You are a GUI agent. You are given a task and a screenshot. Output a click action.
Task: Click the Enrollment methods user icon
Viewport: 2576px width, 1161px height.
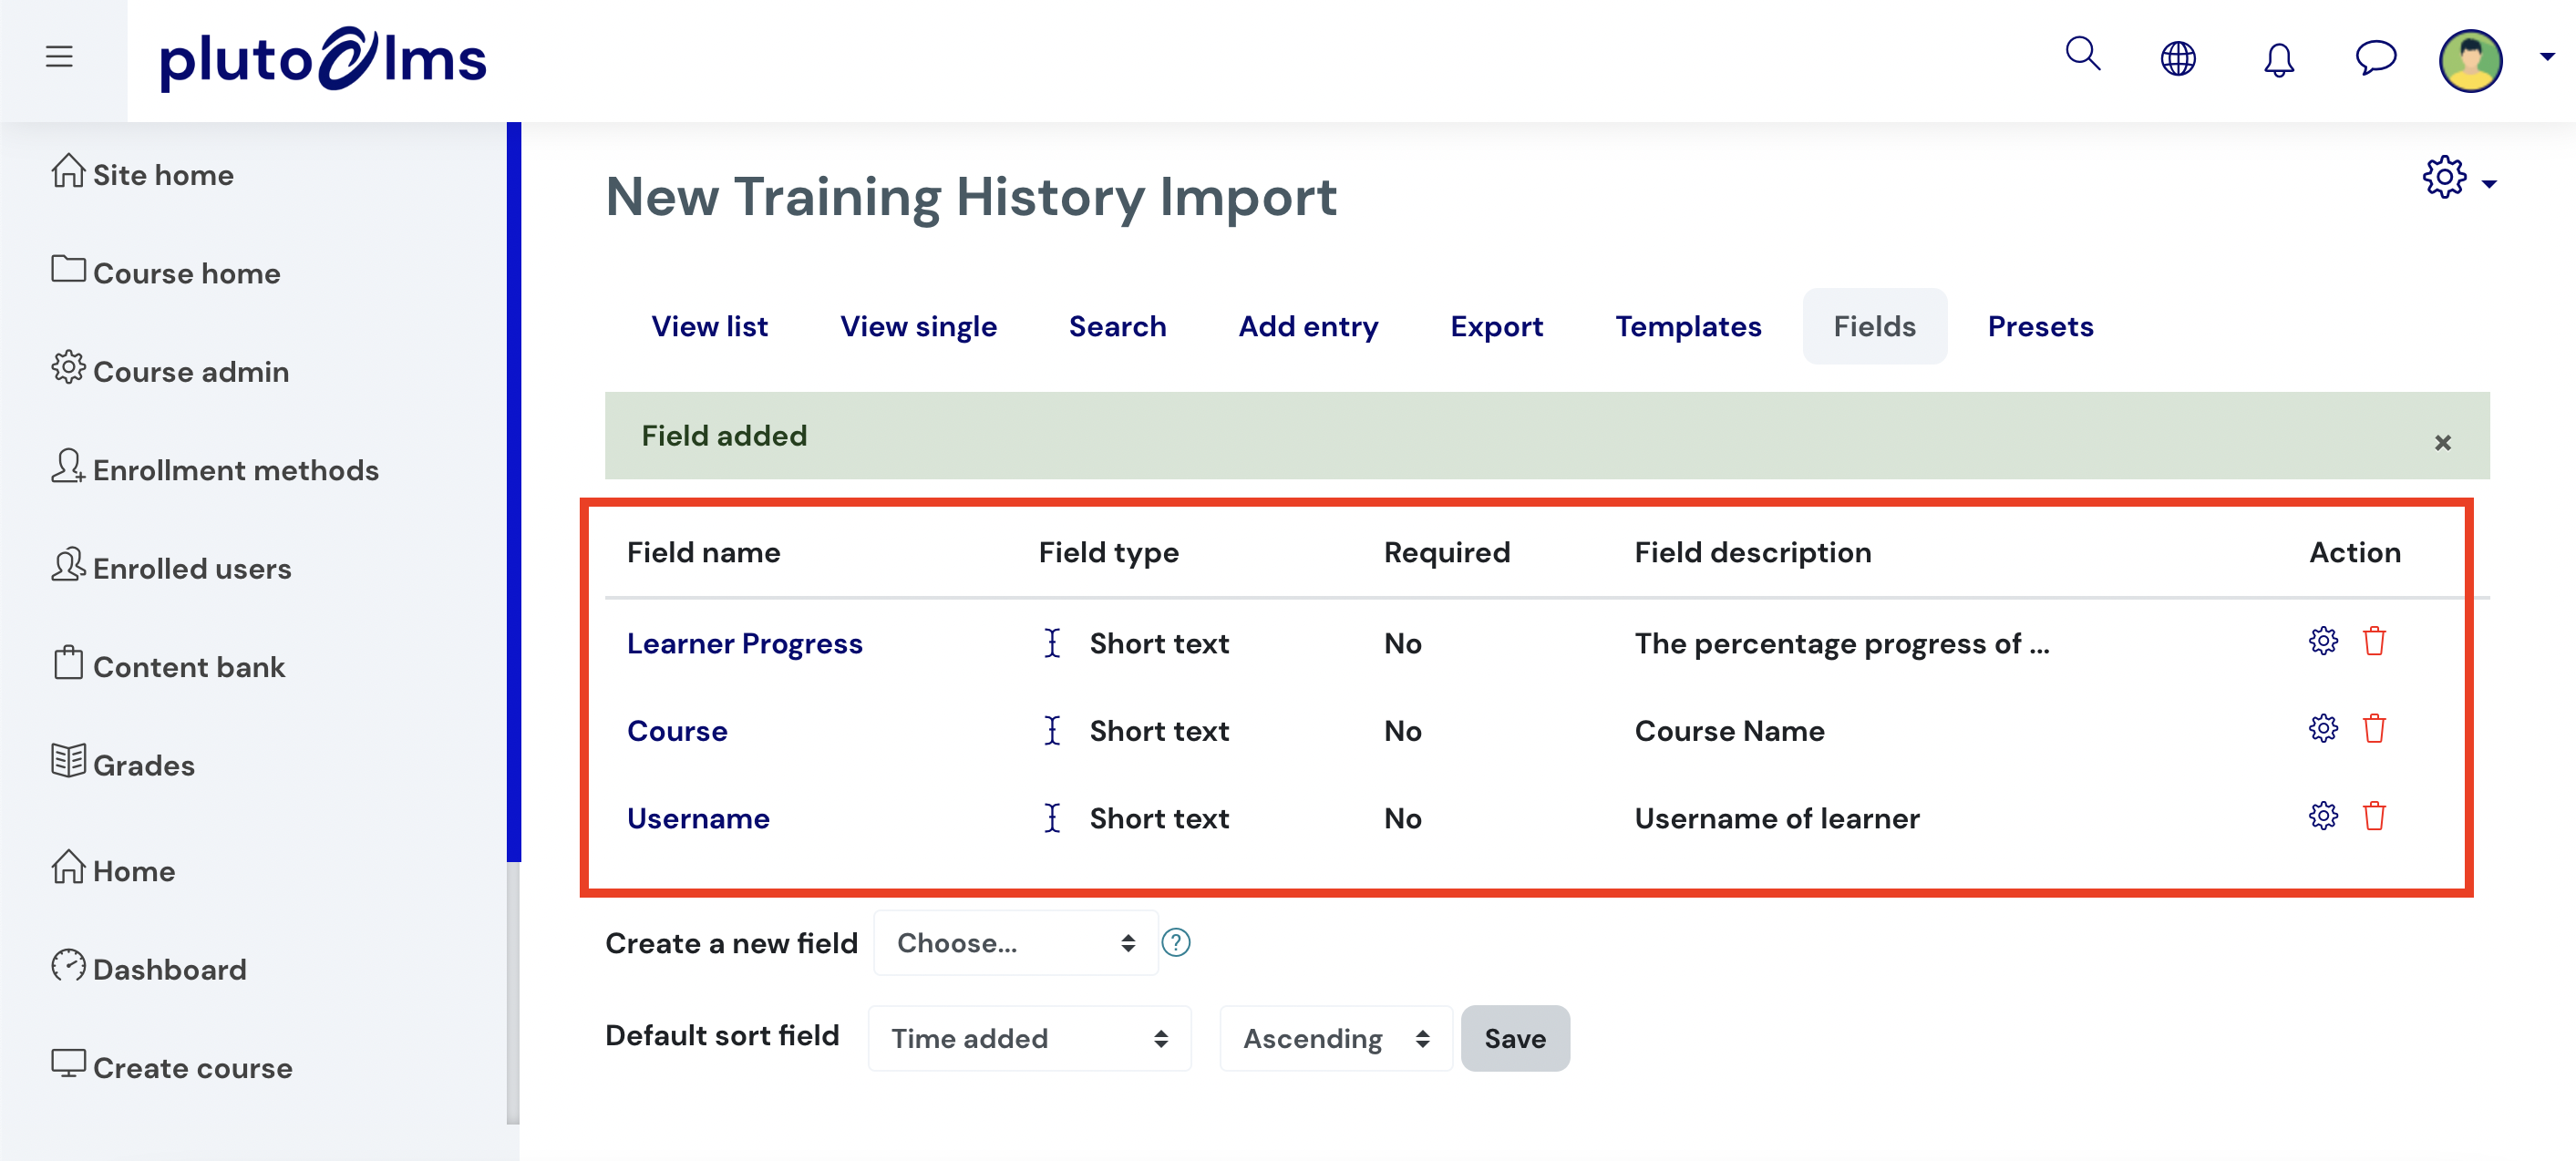tap(68, 465)
